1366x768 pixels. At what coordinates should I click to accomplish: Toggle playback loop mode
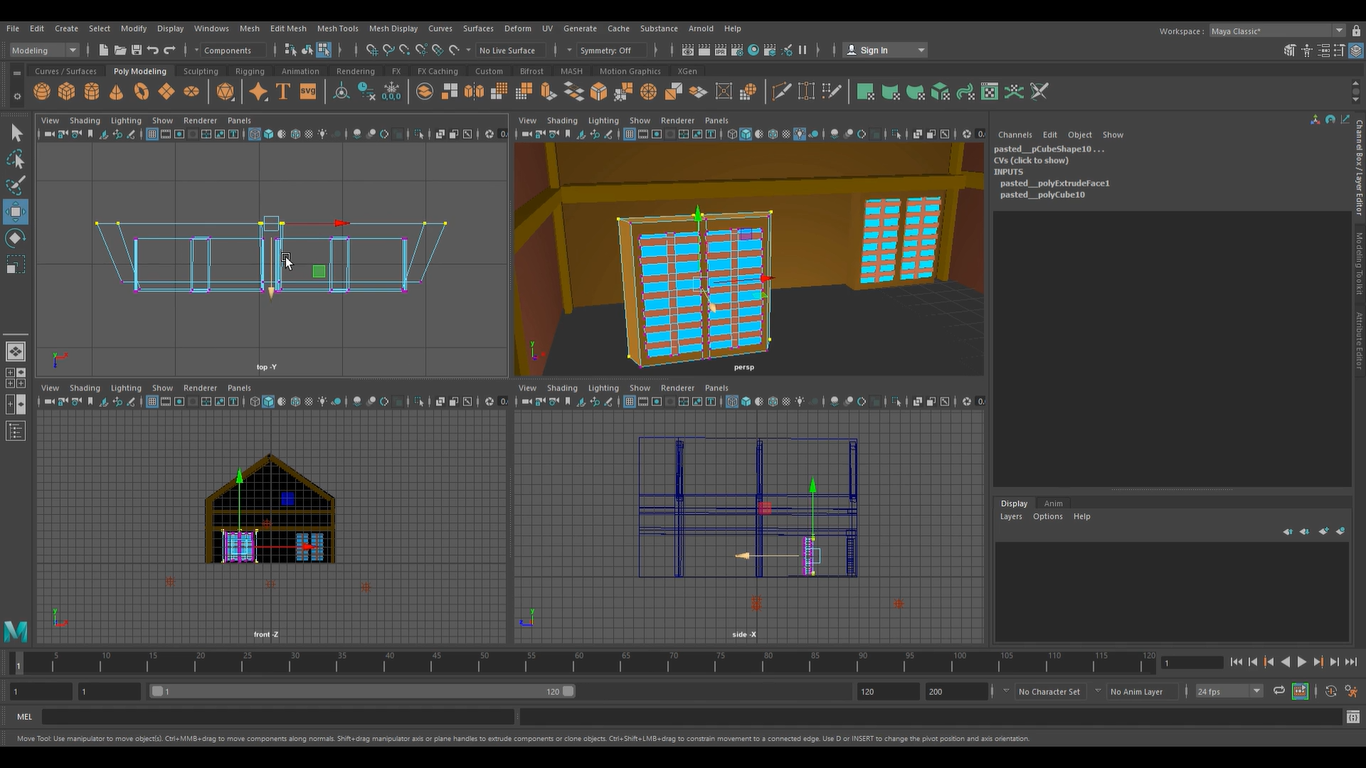1279,691
